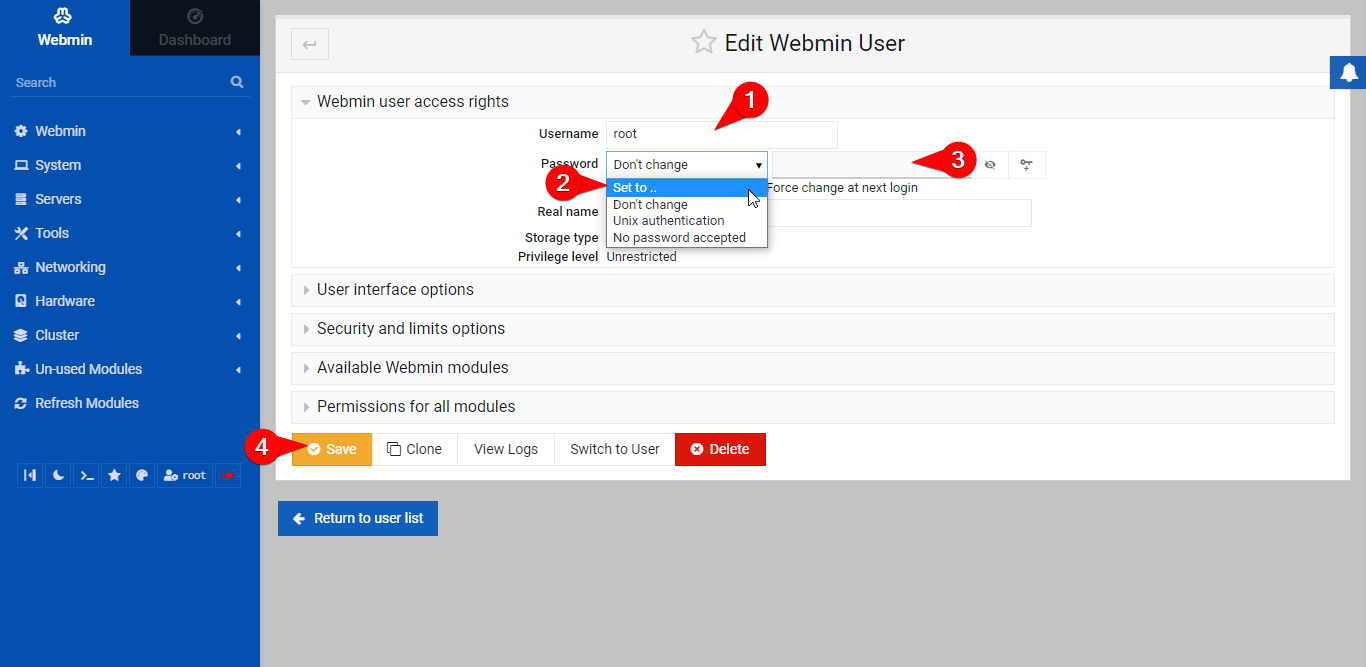1366x667 pixels.
Task: Expand the Hardware sidebar menu
Action: coord(130,301)
